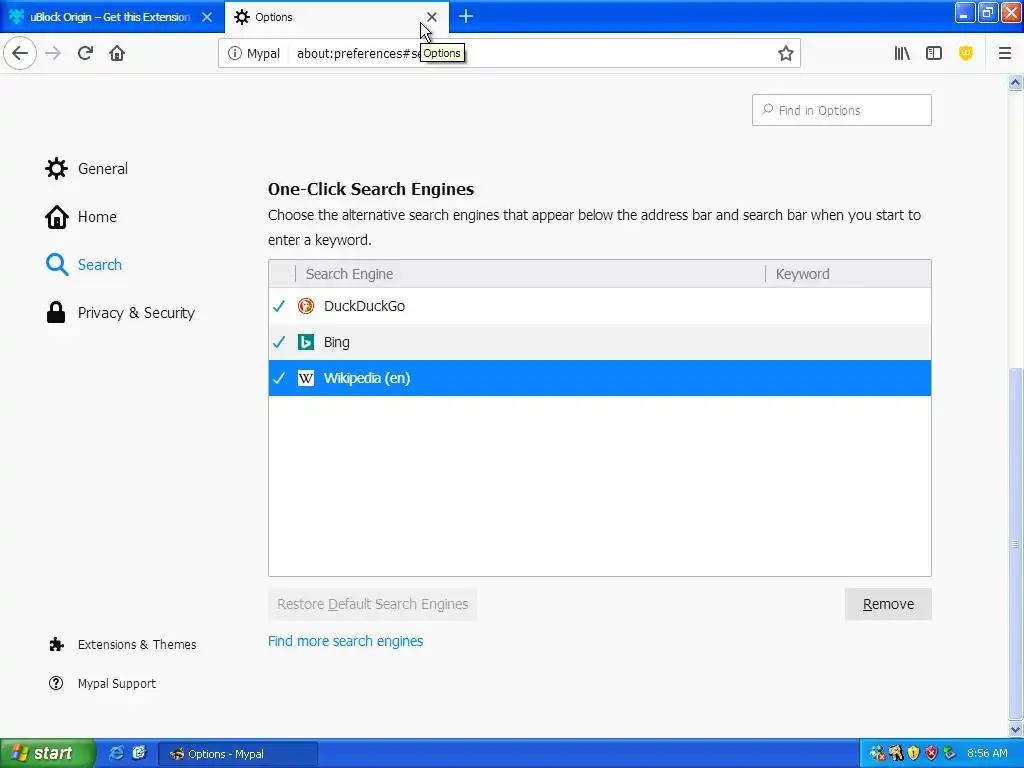Click the red shield tray icon

[931, 754]
